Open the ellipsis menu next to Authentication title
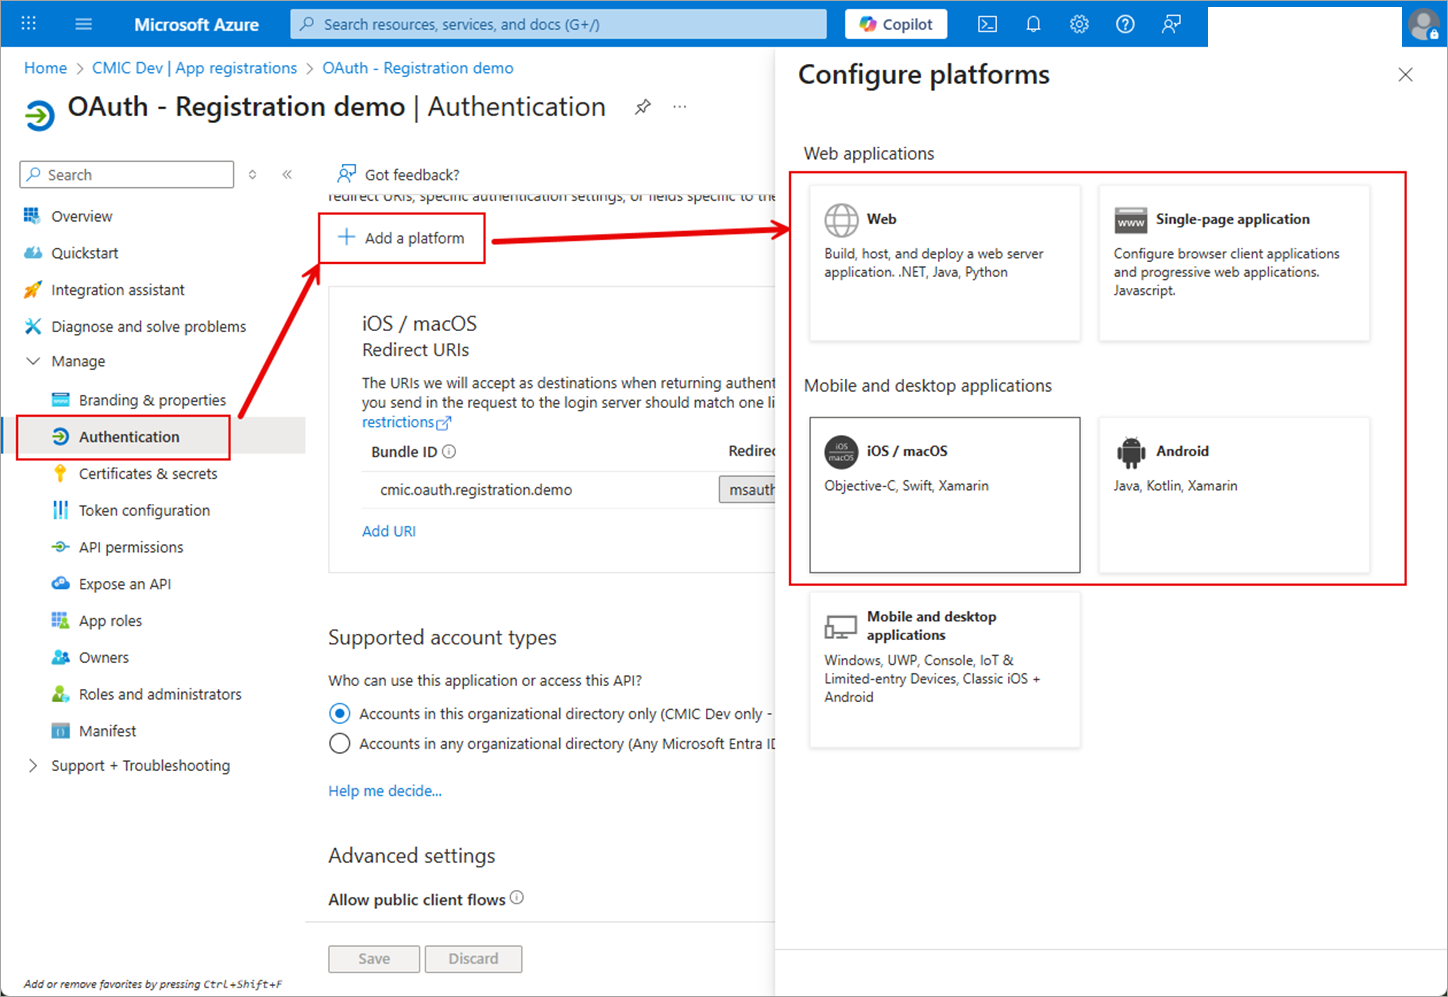The height and width of the screenshot is (997, 1448). pyautogui.click(x=680, y=107)
